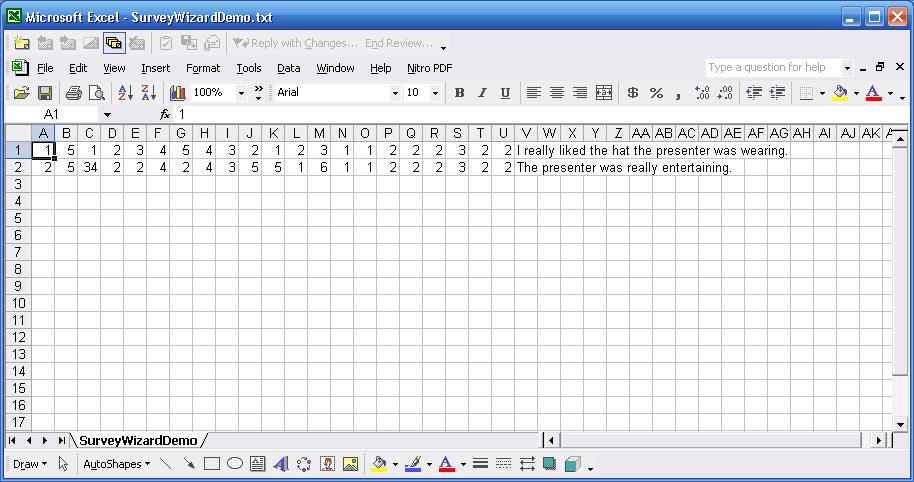This screenshot has height=482, width=914.
Task: Insert Picture from File icon
Action: coord(350,464)
